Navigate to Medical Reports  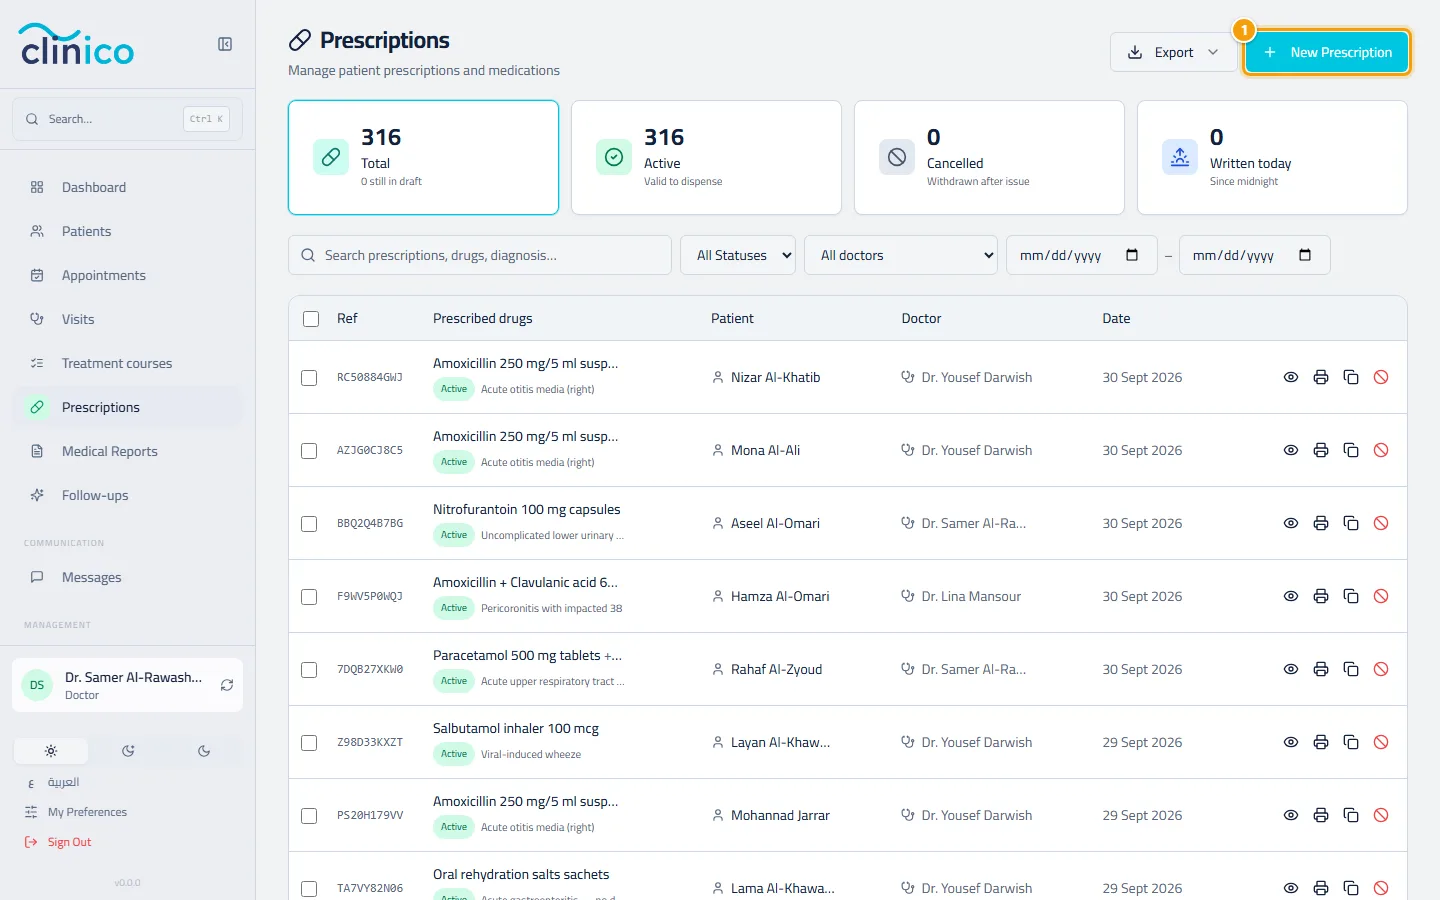(x=128, y=451)
